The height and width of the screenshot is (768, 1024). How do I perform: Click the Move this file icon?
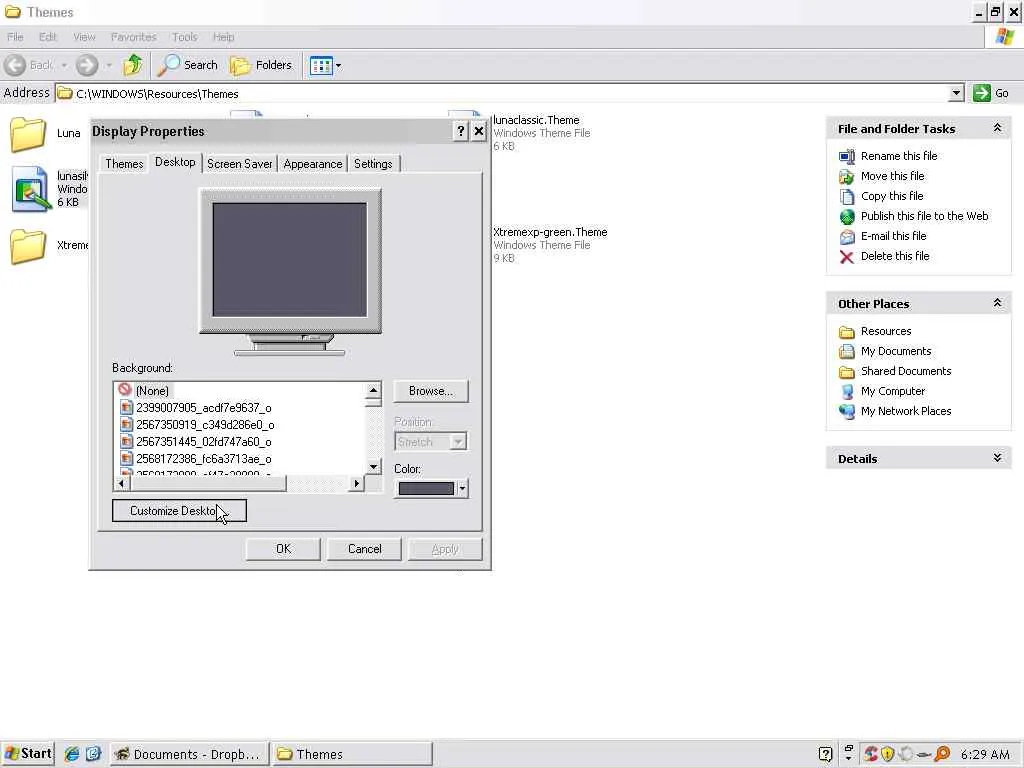click(846, 176)
